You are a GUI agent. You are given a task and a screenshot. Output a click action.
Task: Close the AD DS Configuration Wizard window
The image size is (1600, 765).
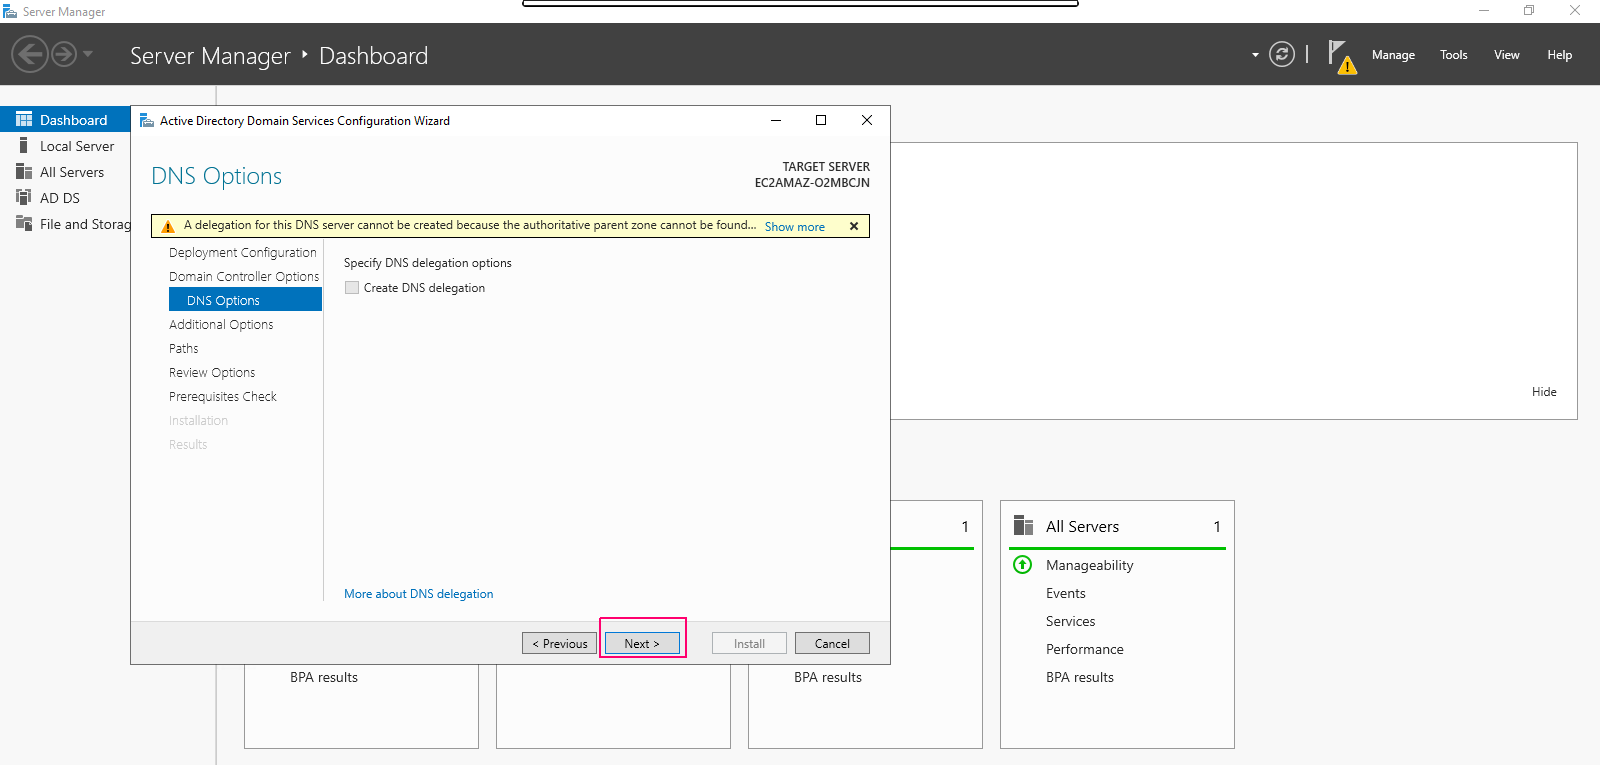coord(867,120)
